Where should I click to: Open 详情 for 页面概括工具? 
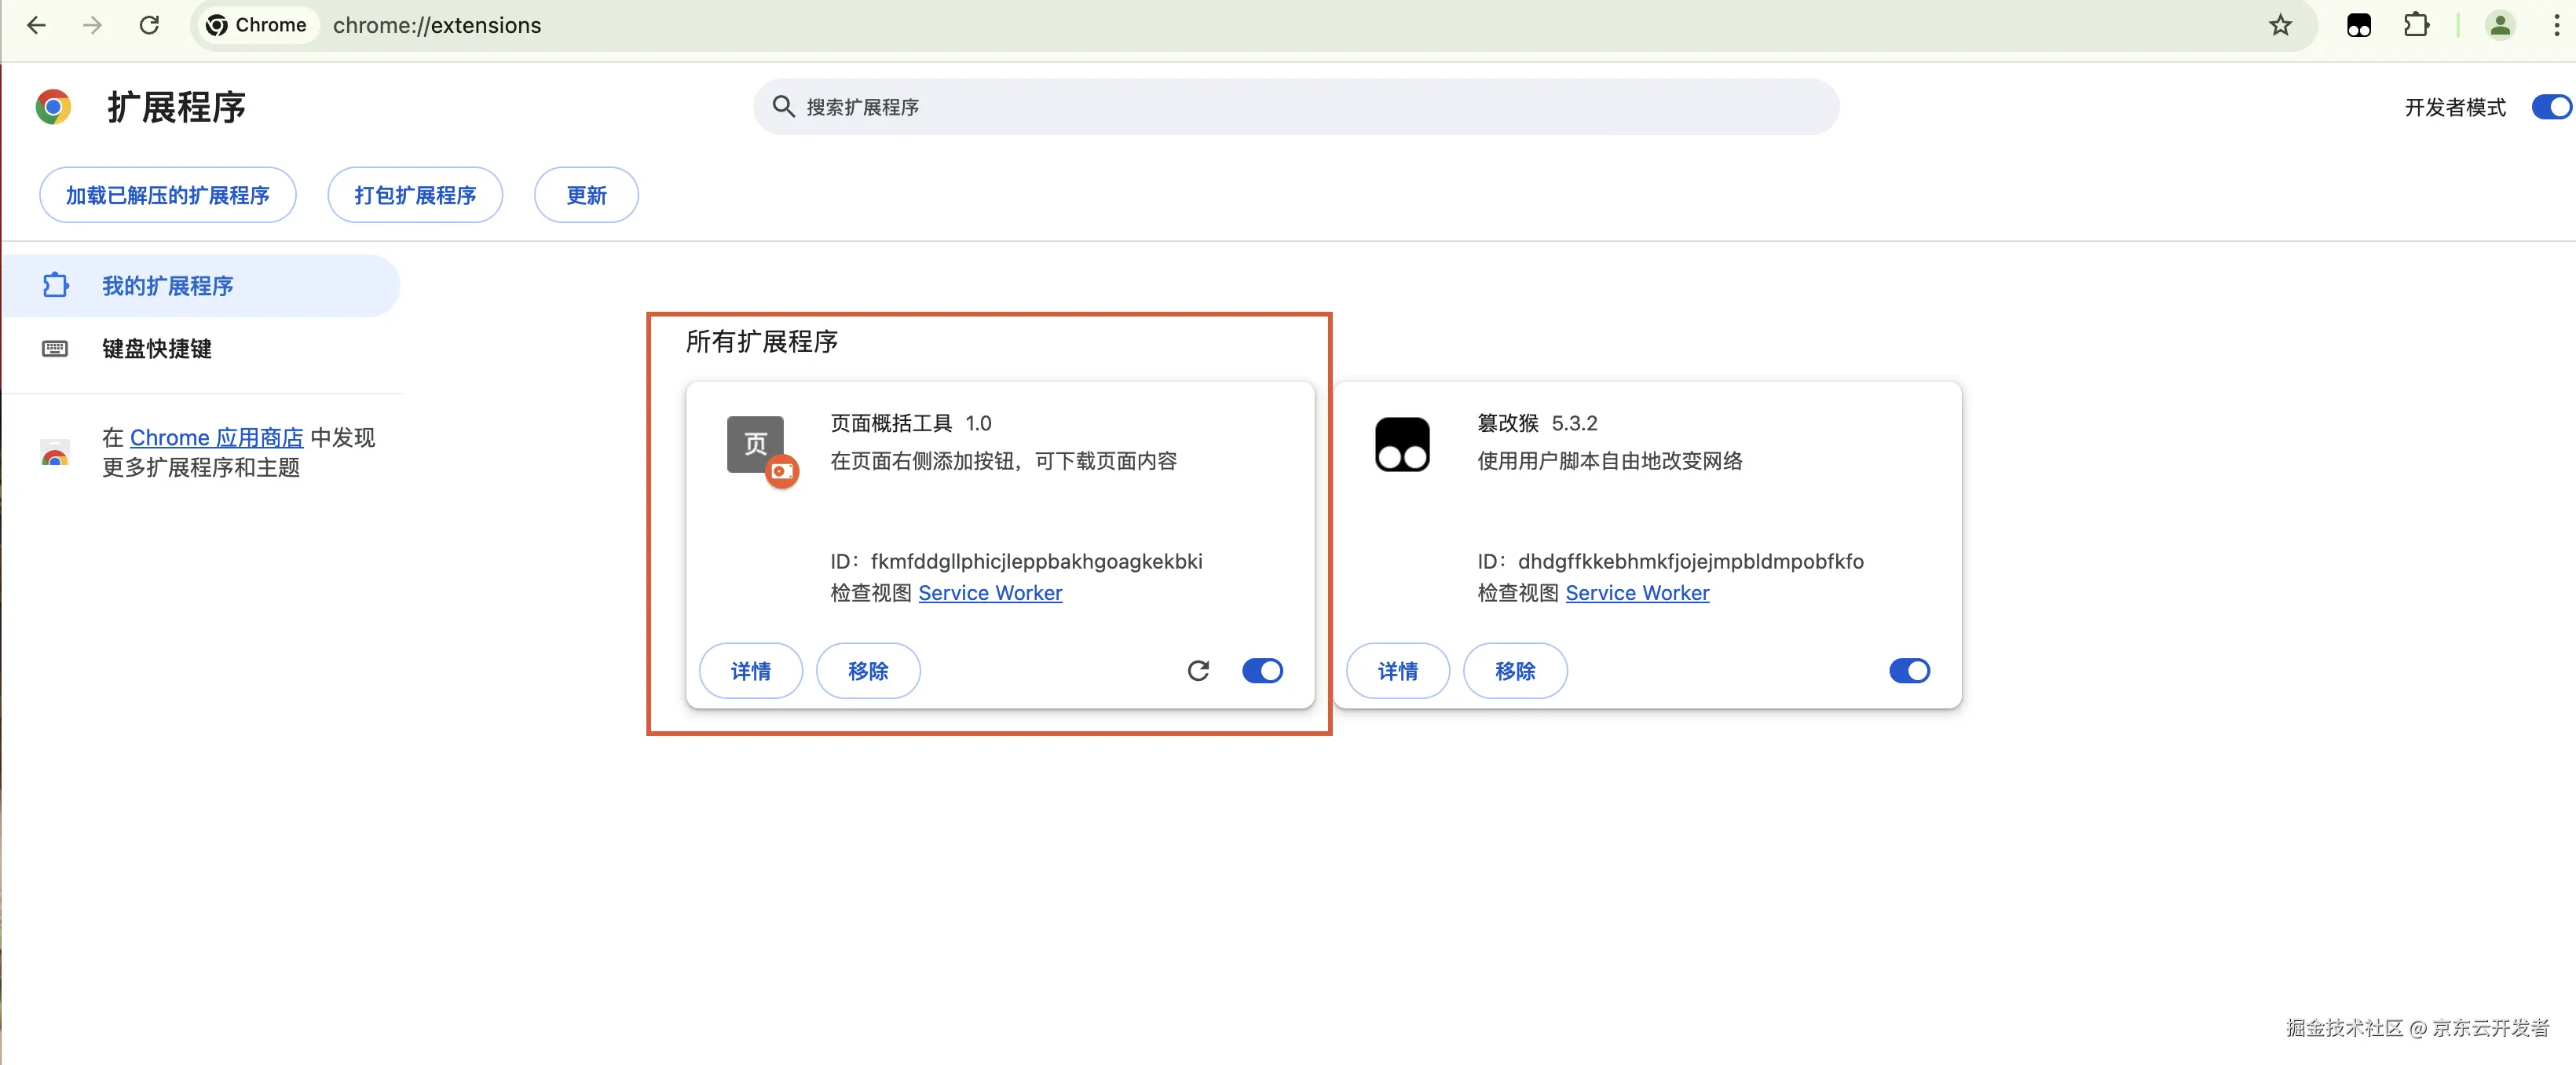[x=750, y=670]
